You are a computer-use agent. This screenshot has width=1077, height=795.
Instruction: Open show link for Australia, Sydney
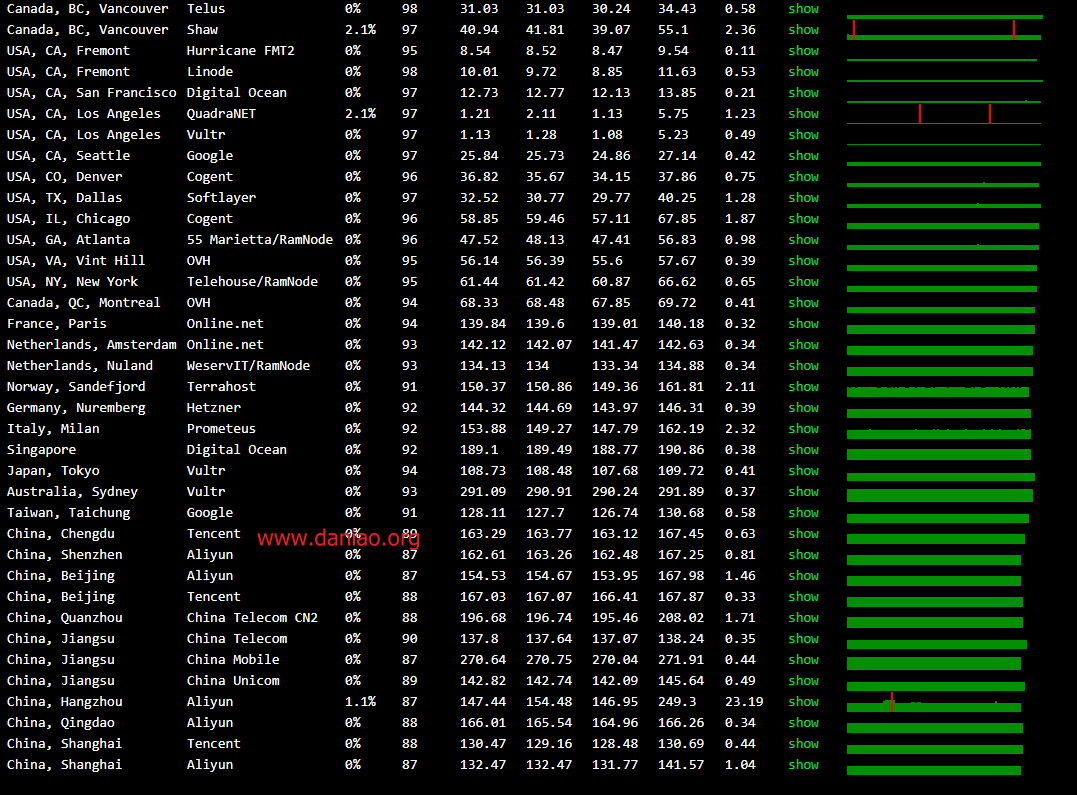803,491
